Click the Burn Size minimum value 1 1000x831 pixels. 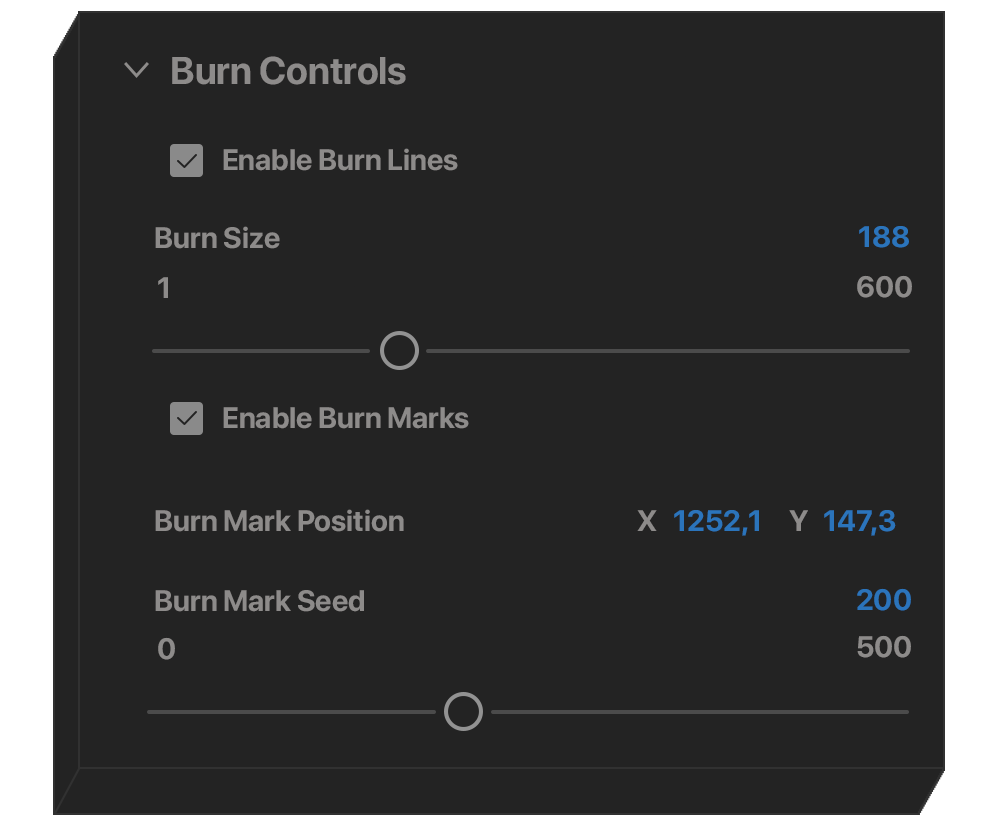164,289
